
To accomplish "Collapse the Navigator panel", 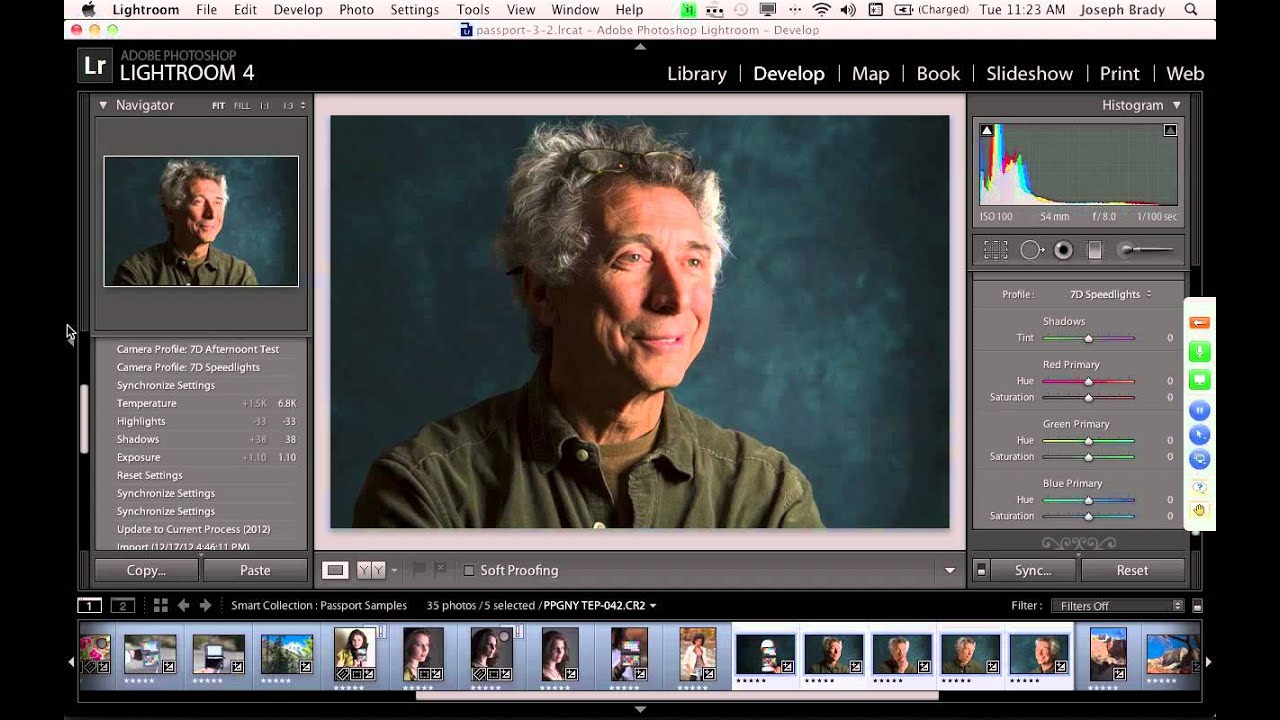I will [102, 105].
